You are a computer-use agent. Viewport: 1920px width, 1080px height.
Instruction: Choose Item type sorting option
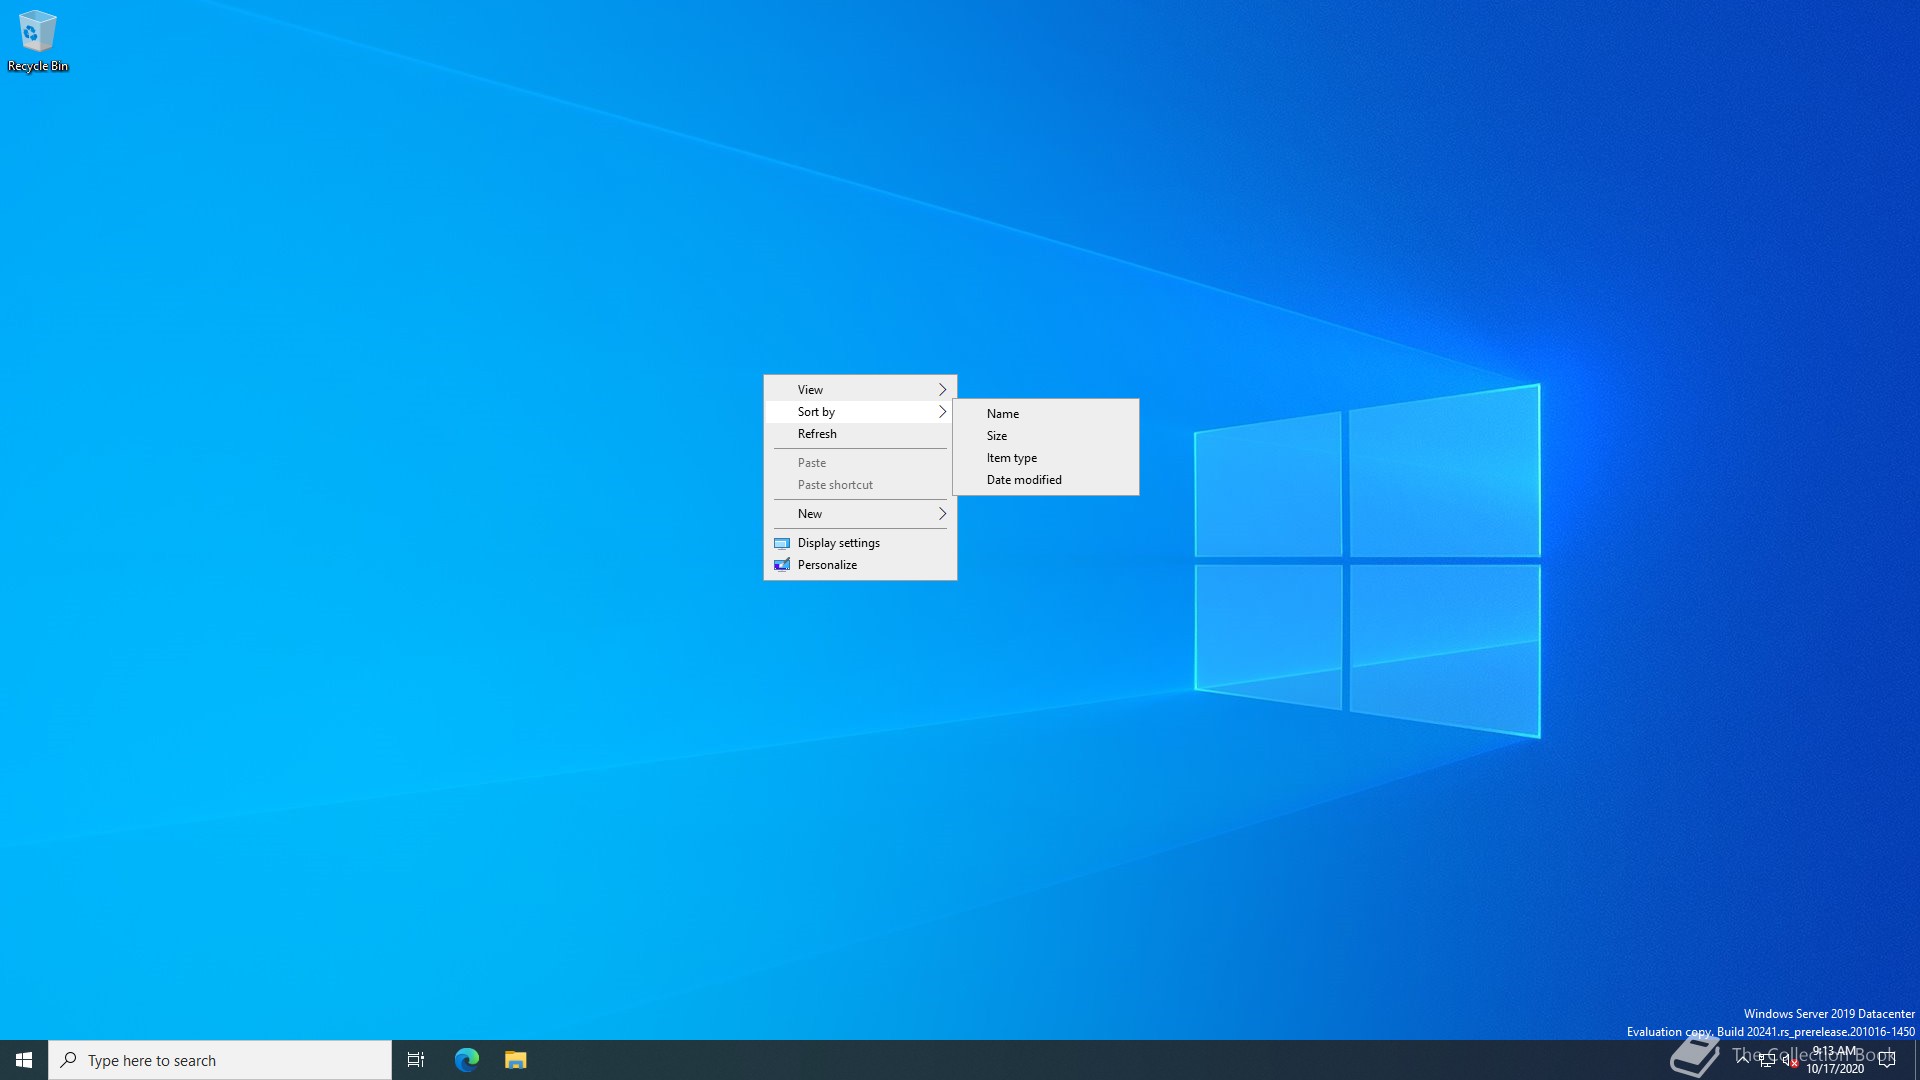pyautogui.click(x=1012, y=458)
